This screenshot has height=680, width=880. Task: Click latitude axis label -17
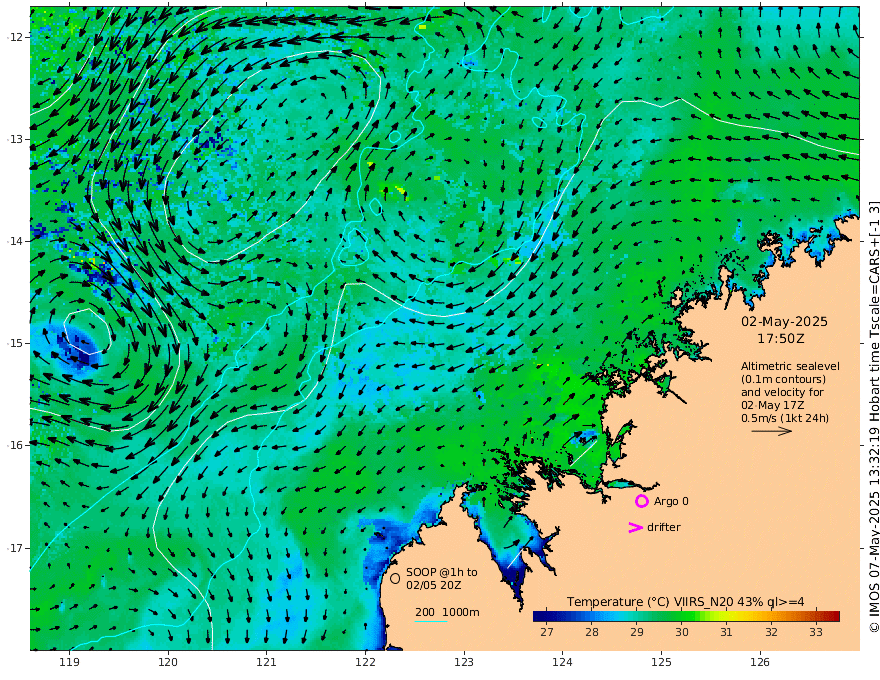[x=14, y=548]
